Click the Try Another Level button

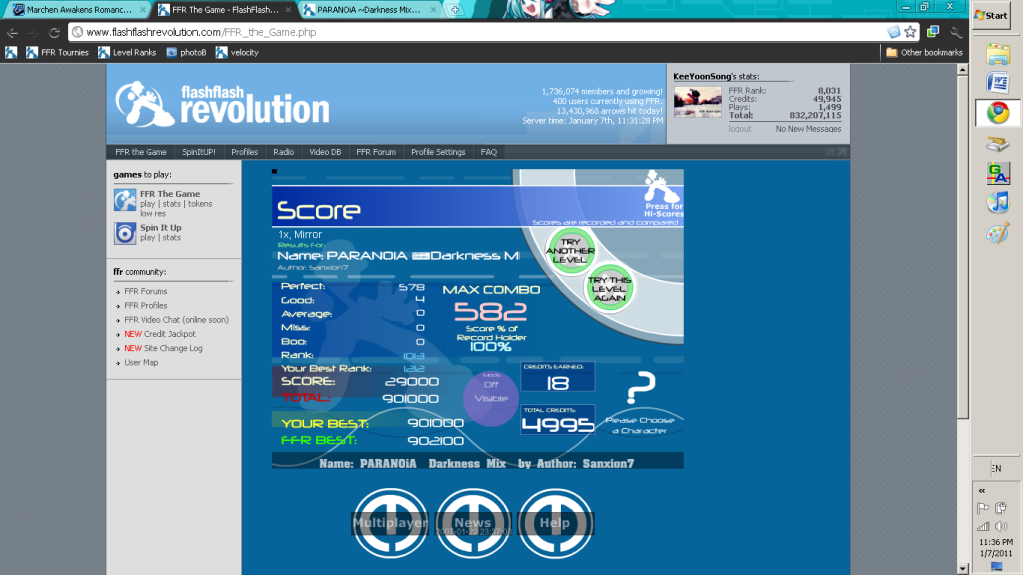point(571,250)
